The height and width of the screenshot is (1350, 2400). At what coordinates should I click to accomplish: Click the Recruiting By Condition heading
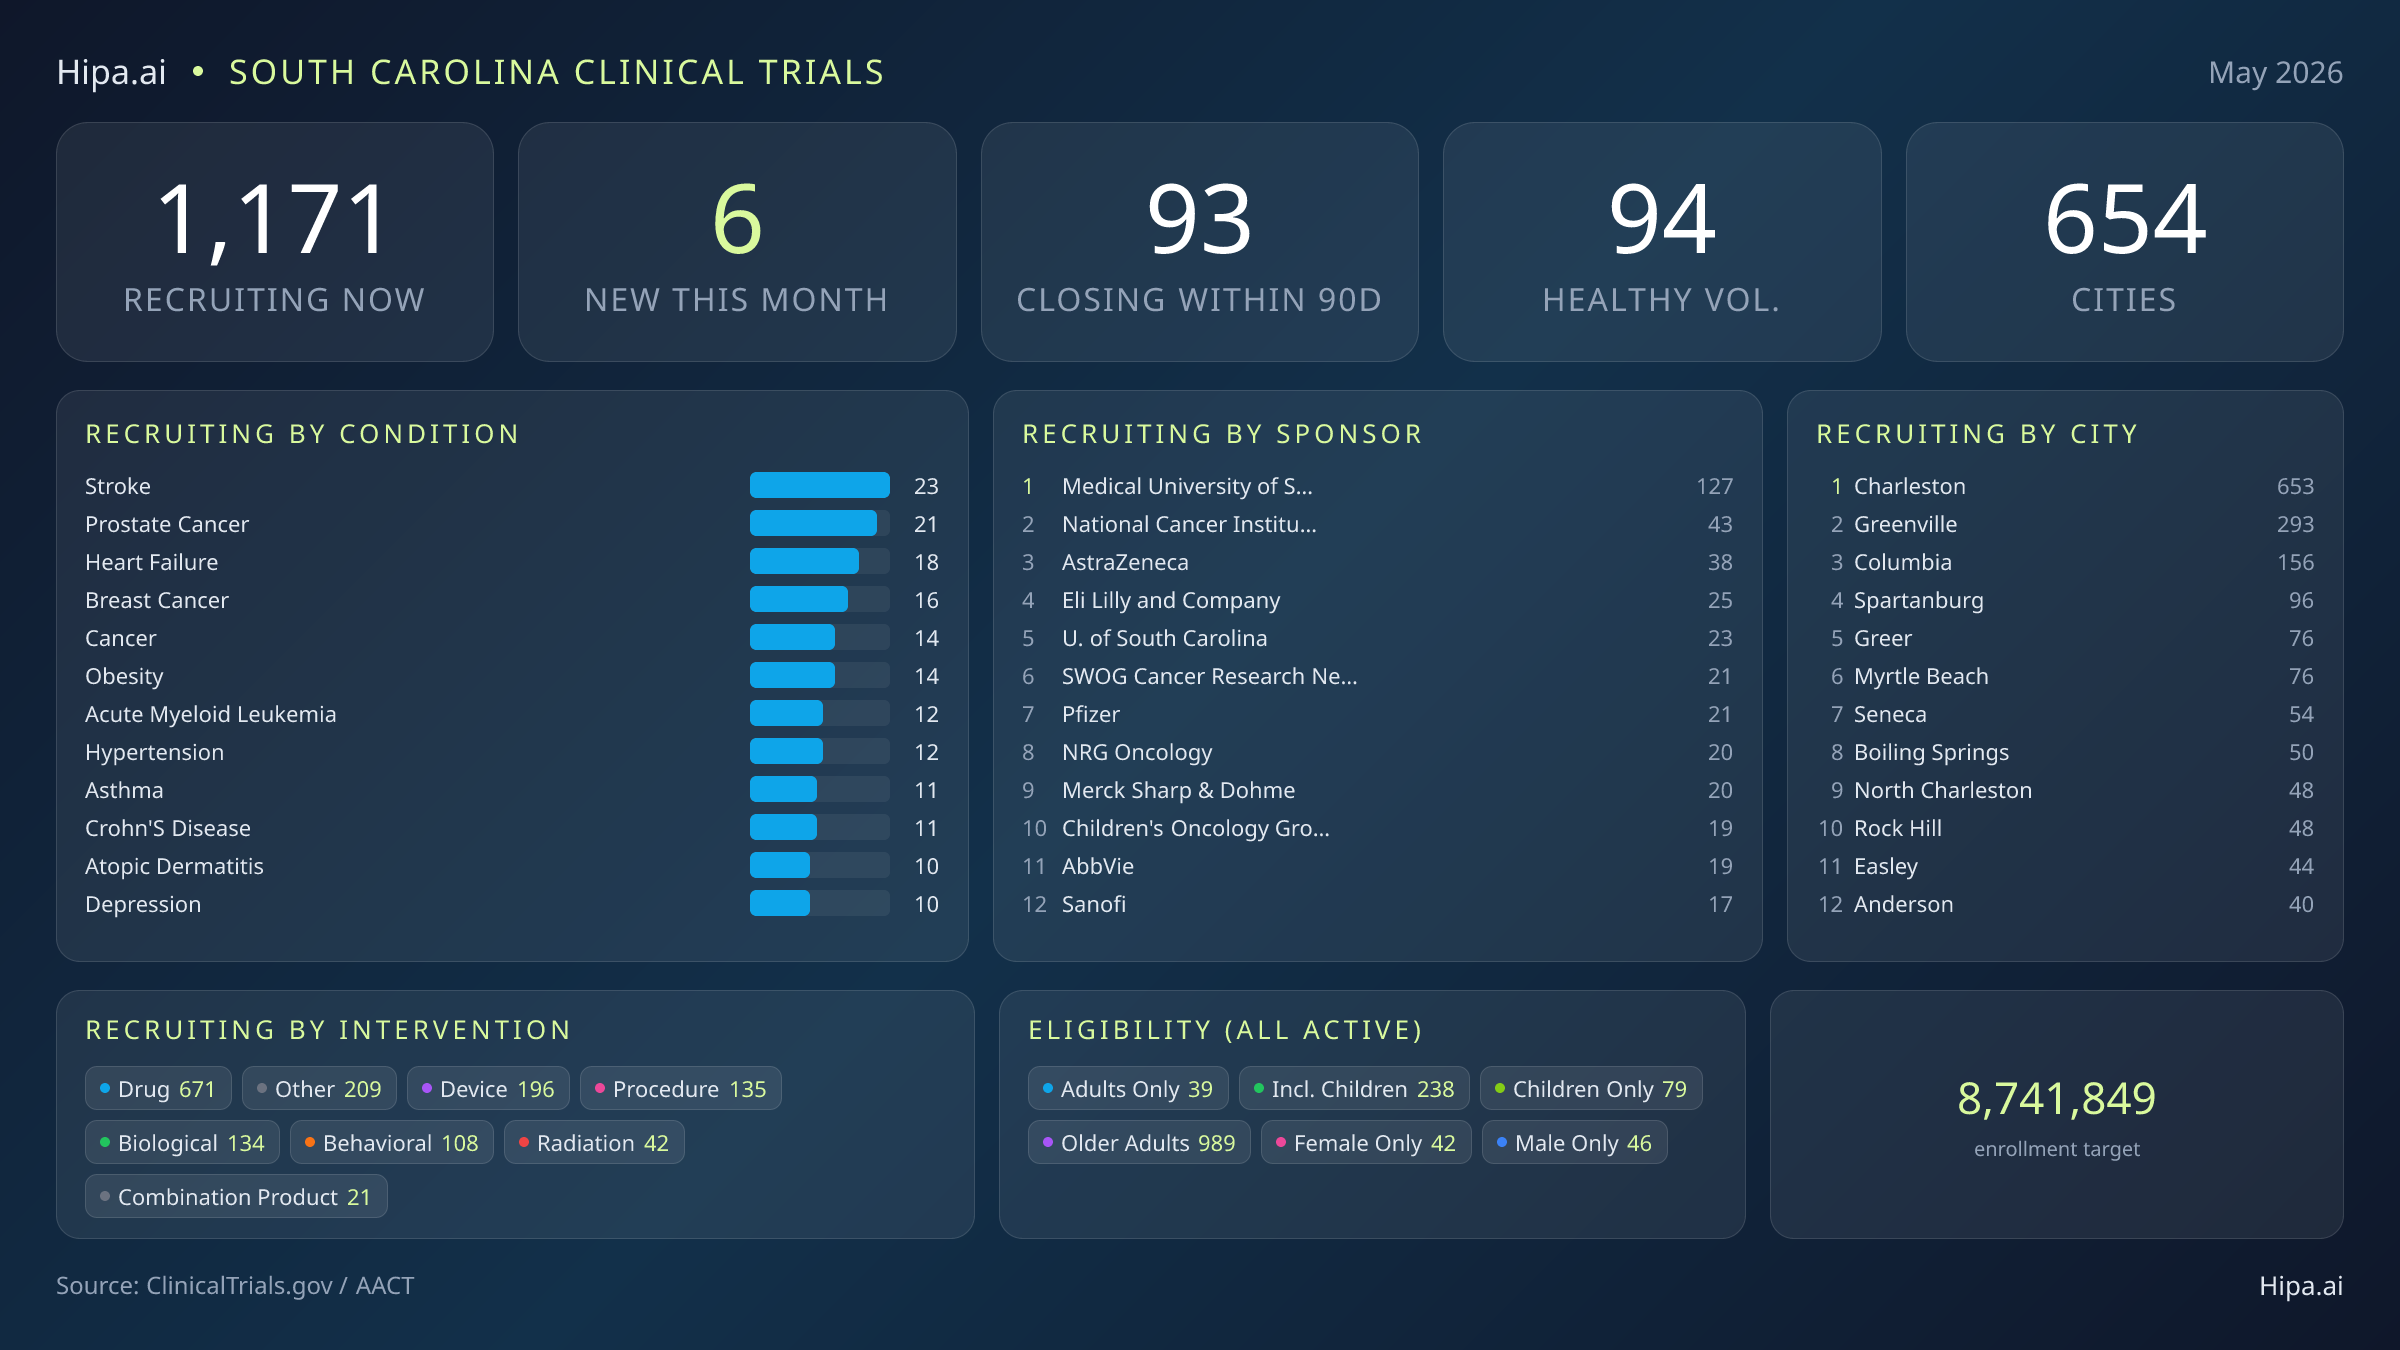tap(302, 434)
